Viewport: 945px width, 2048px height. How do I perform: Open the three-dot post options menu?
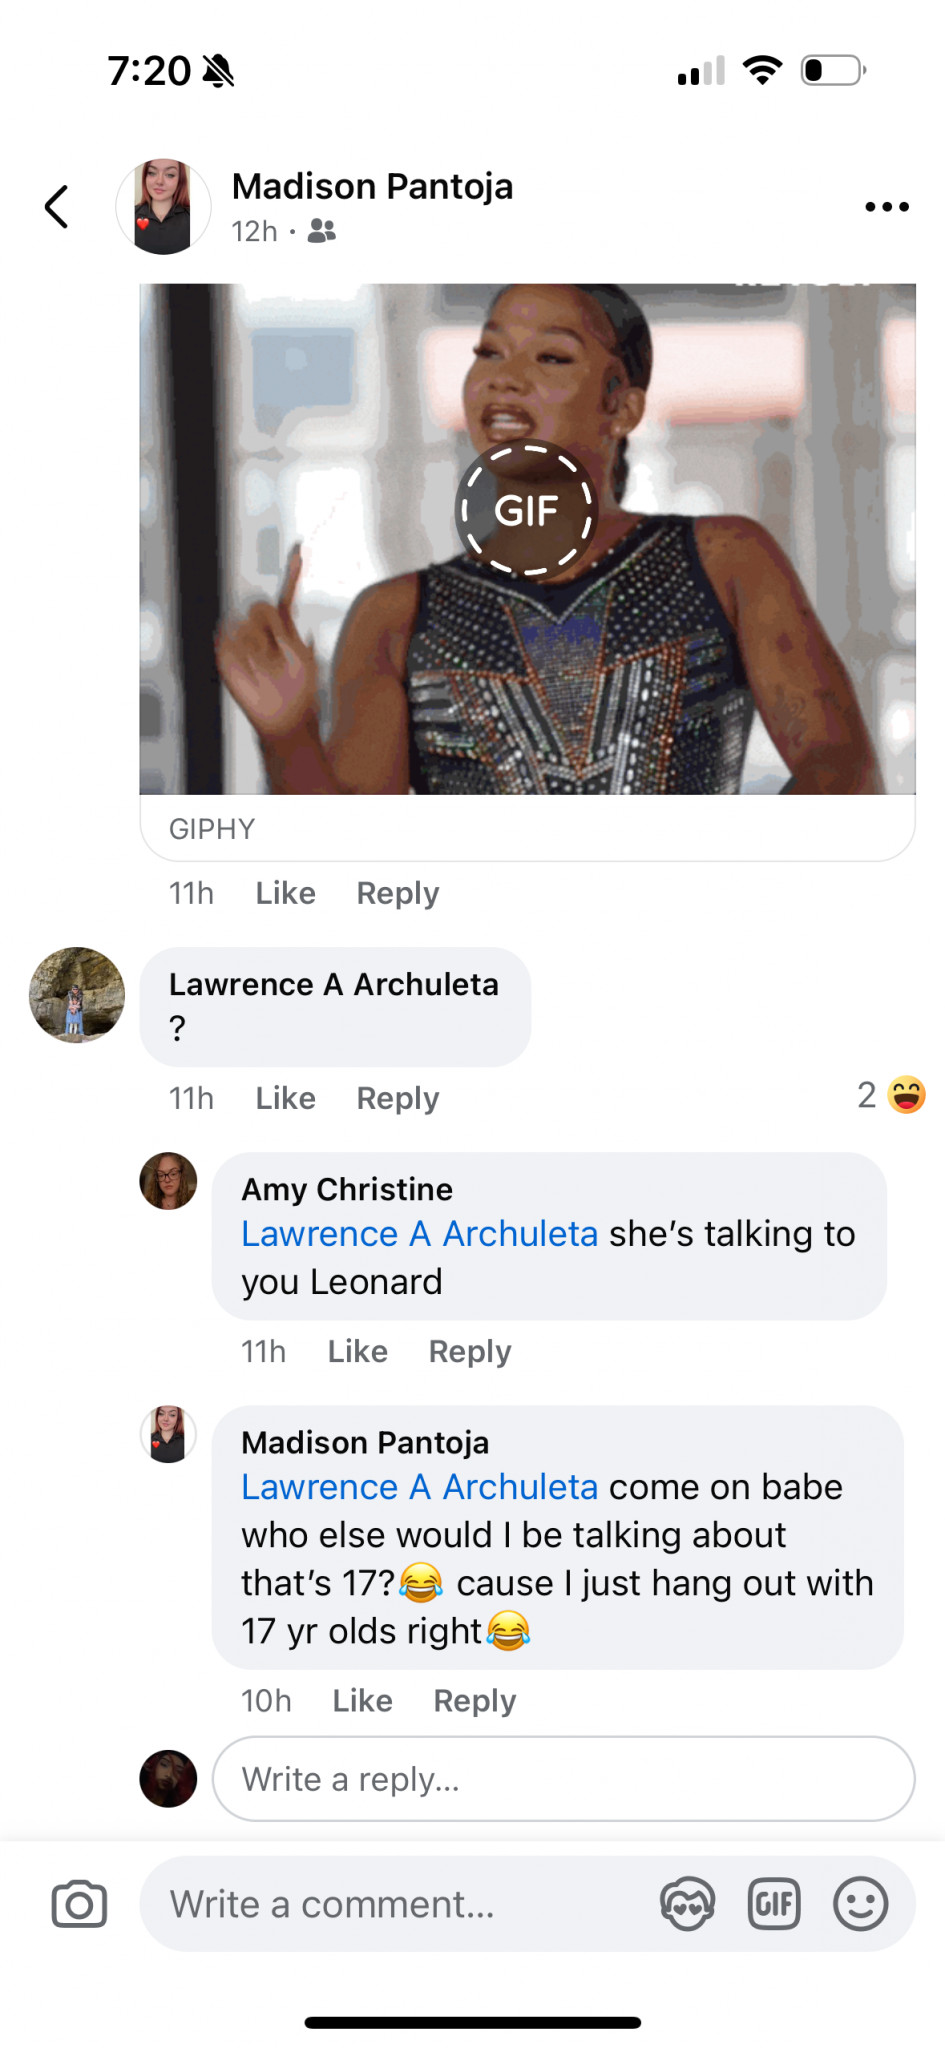886,207
